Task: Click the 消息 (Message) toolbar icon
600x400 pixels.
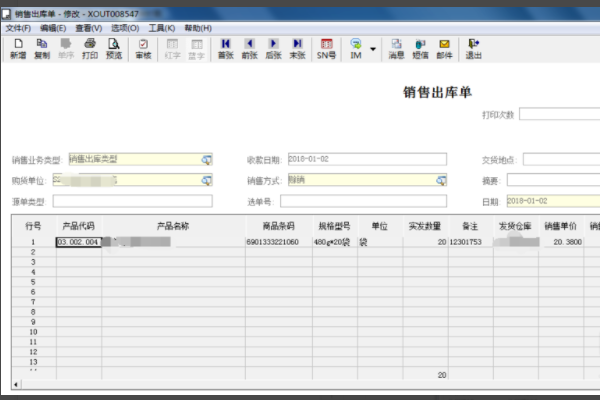Action: [x=396, y=49]
